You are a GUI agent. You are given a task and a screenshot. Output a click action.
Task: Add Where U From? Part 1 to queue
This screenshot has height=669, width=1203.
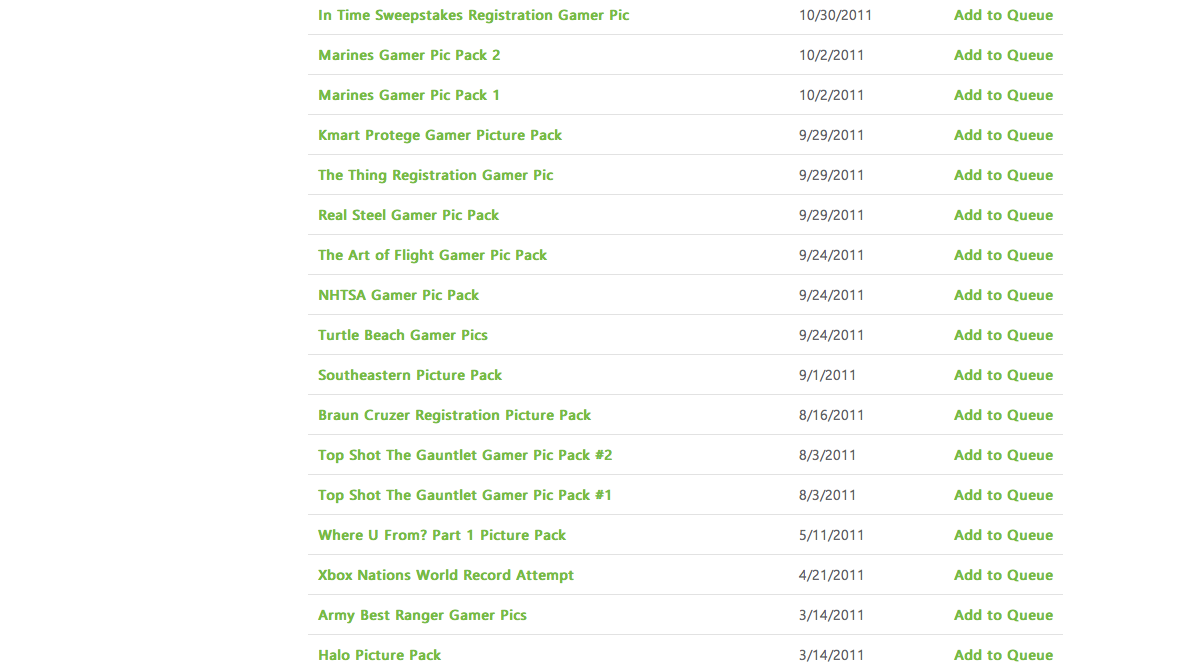click(1003, 535)
